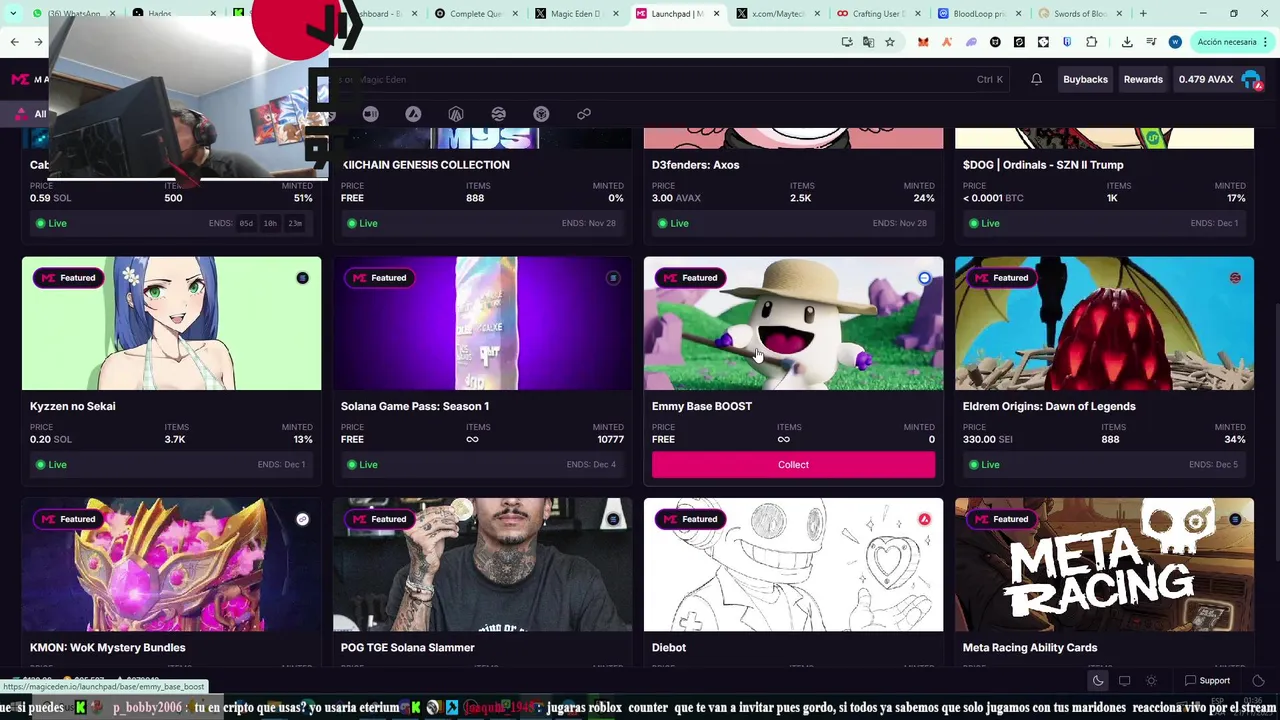
Task: Open the Rewards page
Action: point(1143,79)
